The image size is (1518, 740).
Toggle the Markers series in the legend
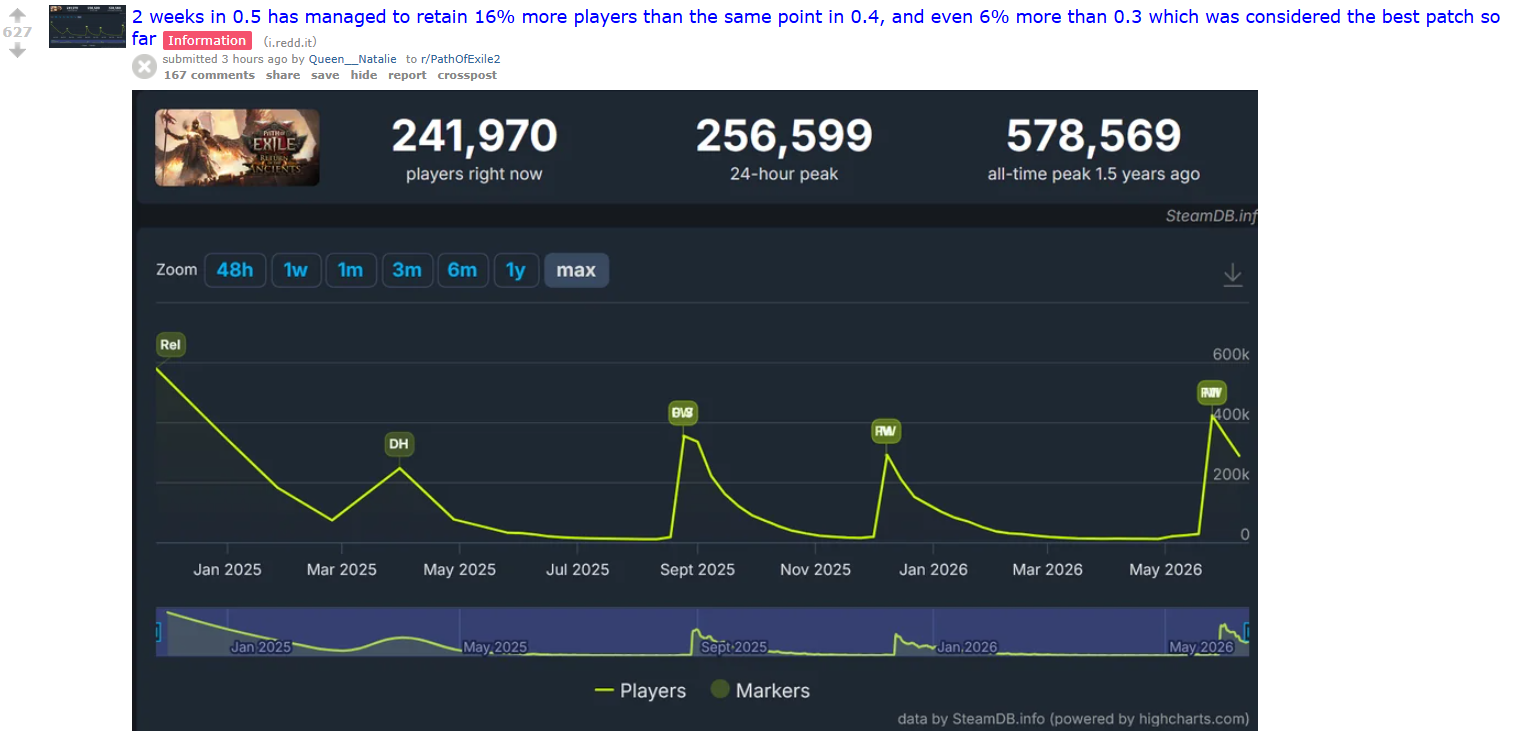(x=760, y=690)
